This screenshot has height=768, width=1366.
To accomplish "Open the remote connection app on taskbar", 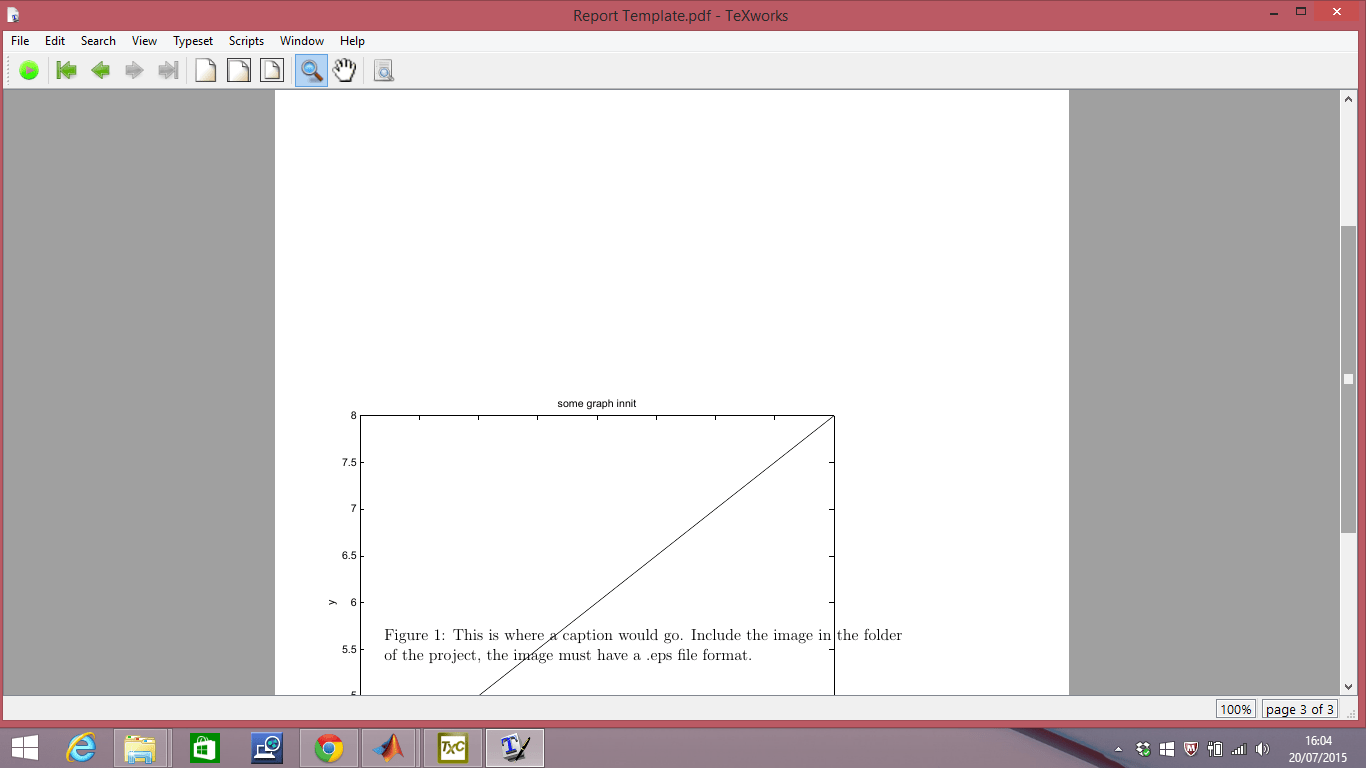I will point(267,748).
